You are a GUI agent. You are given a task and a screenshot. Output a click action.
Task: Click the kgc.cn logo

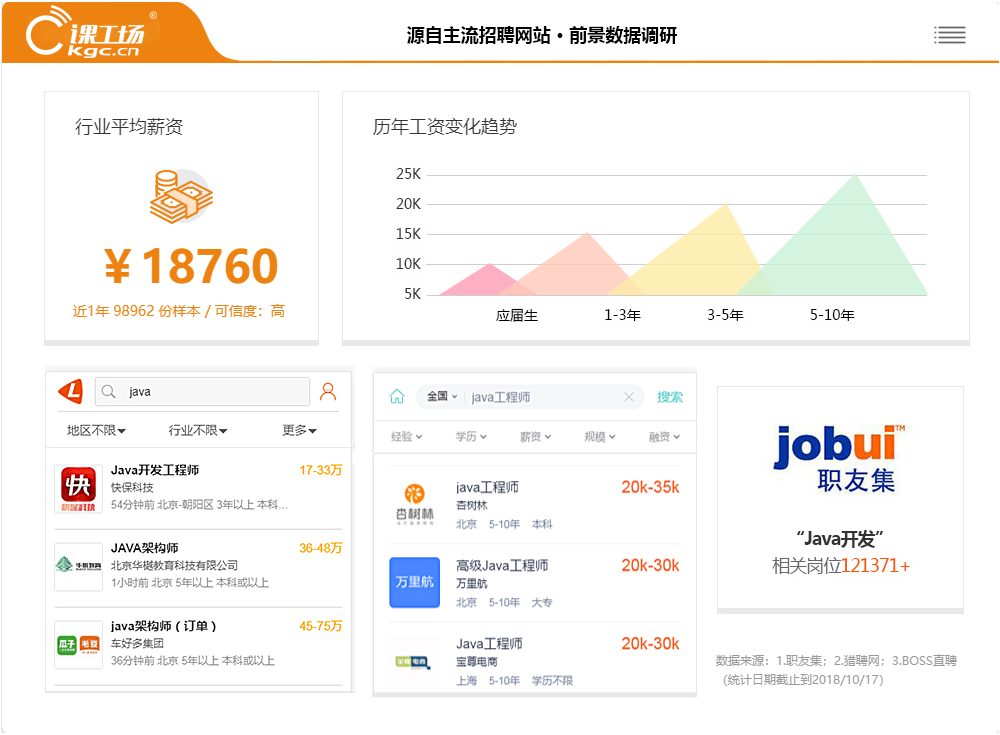(x=86, y=34)
